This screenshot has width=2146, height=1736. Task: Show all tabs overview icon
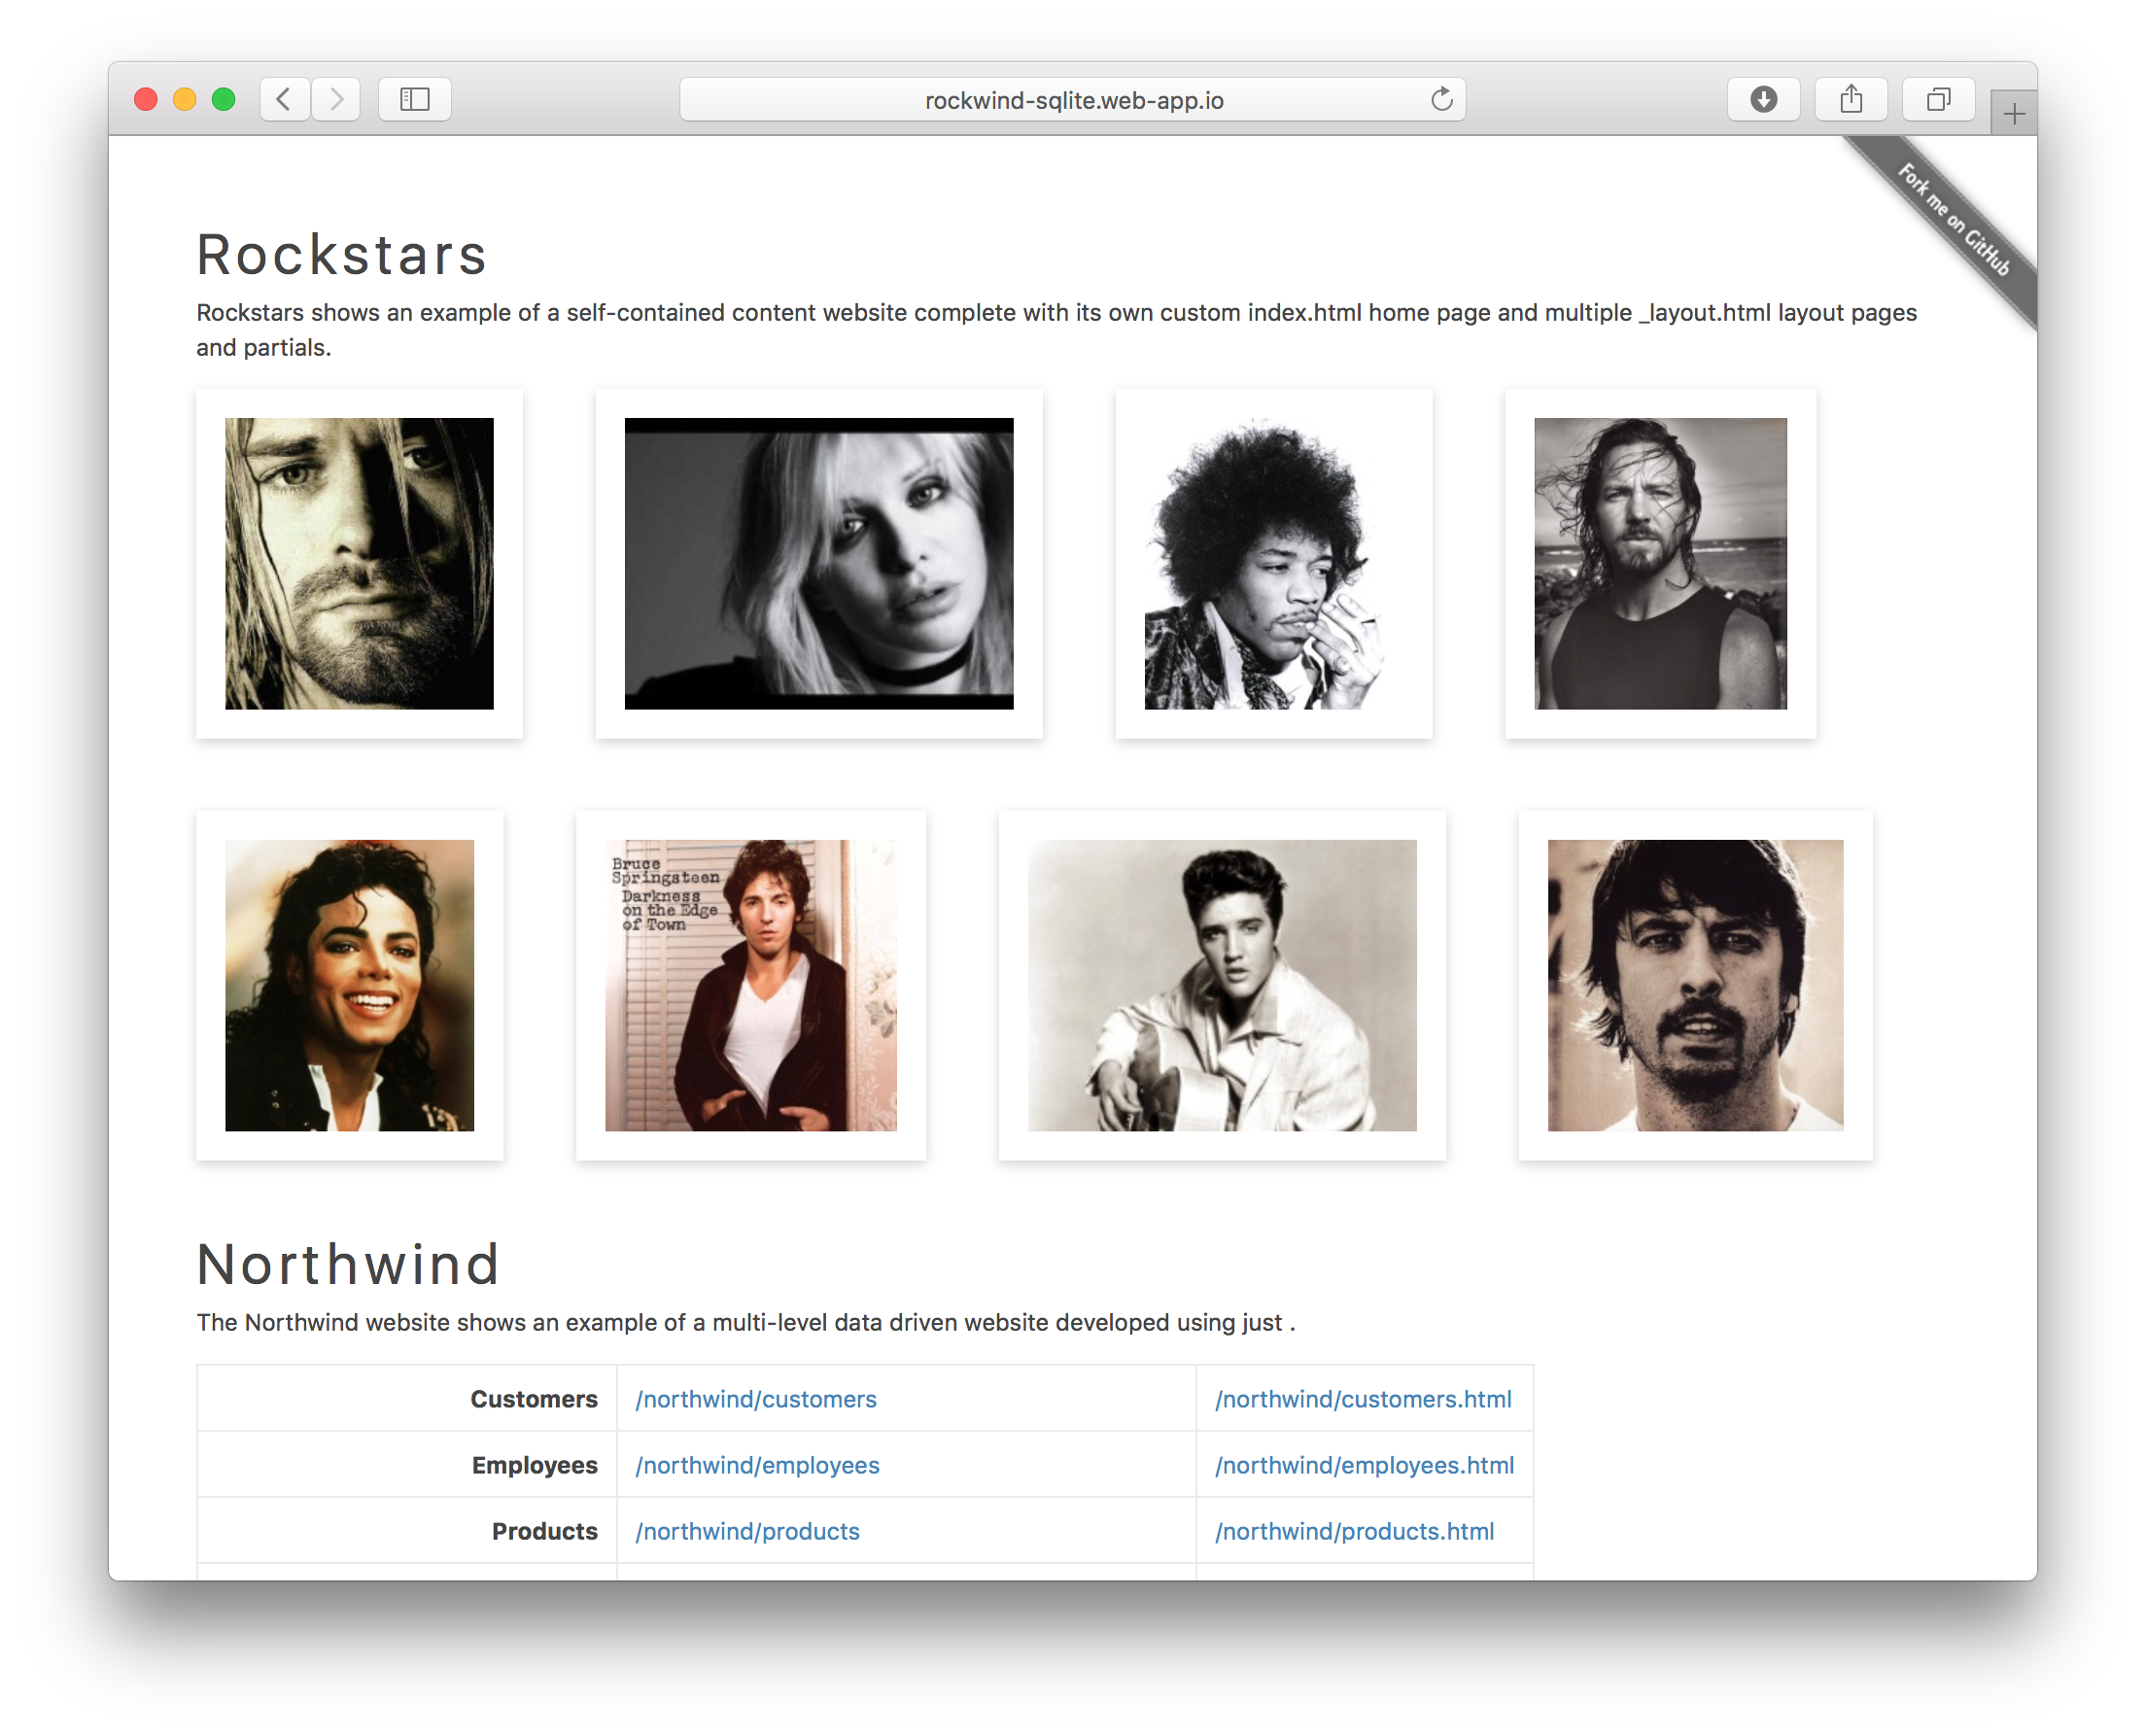pos(1938,99)
